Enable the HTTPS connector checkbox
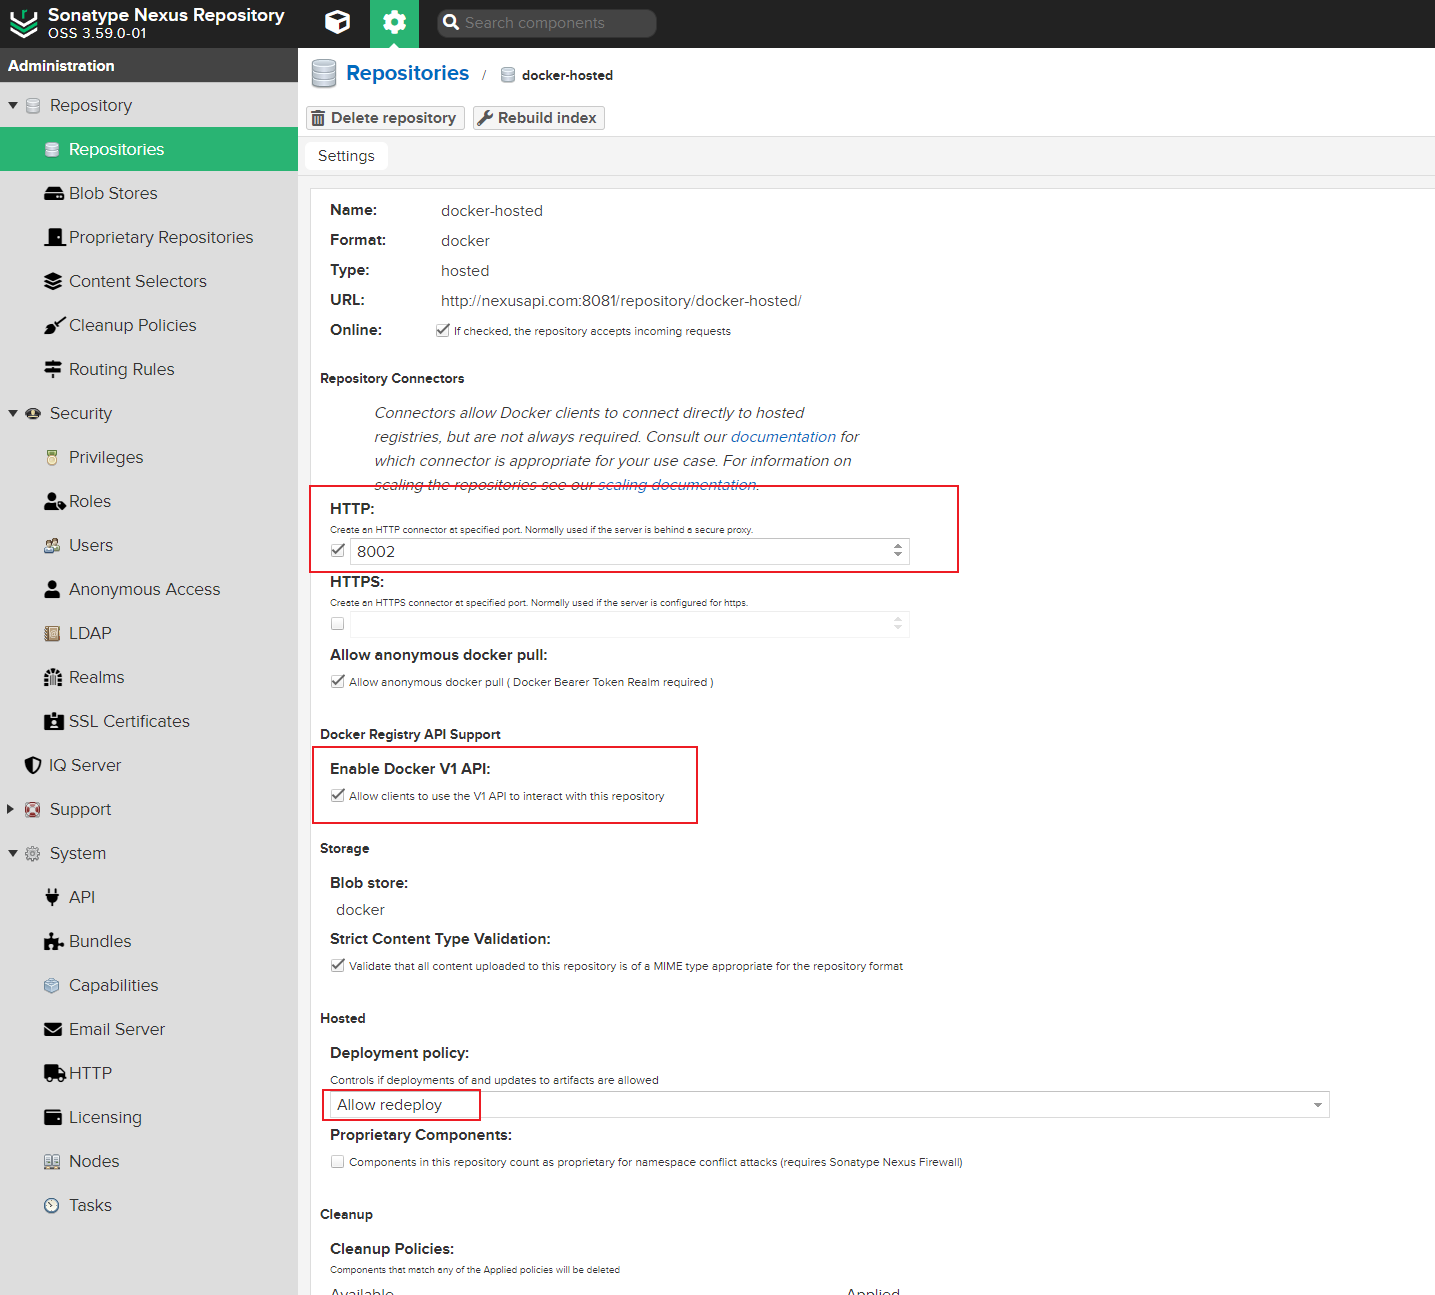The height and width of the screenshot is (1295, 1435). pos(337,623)
